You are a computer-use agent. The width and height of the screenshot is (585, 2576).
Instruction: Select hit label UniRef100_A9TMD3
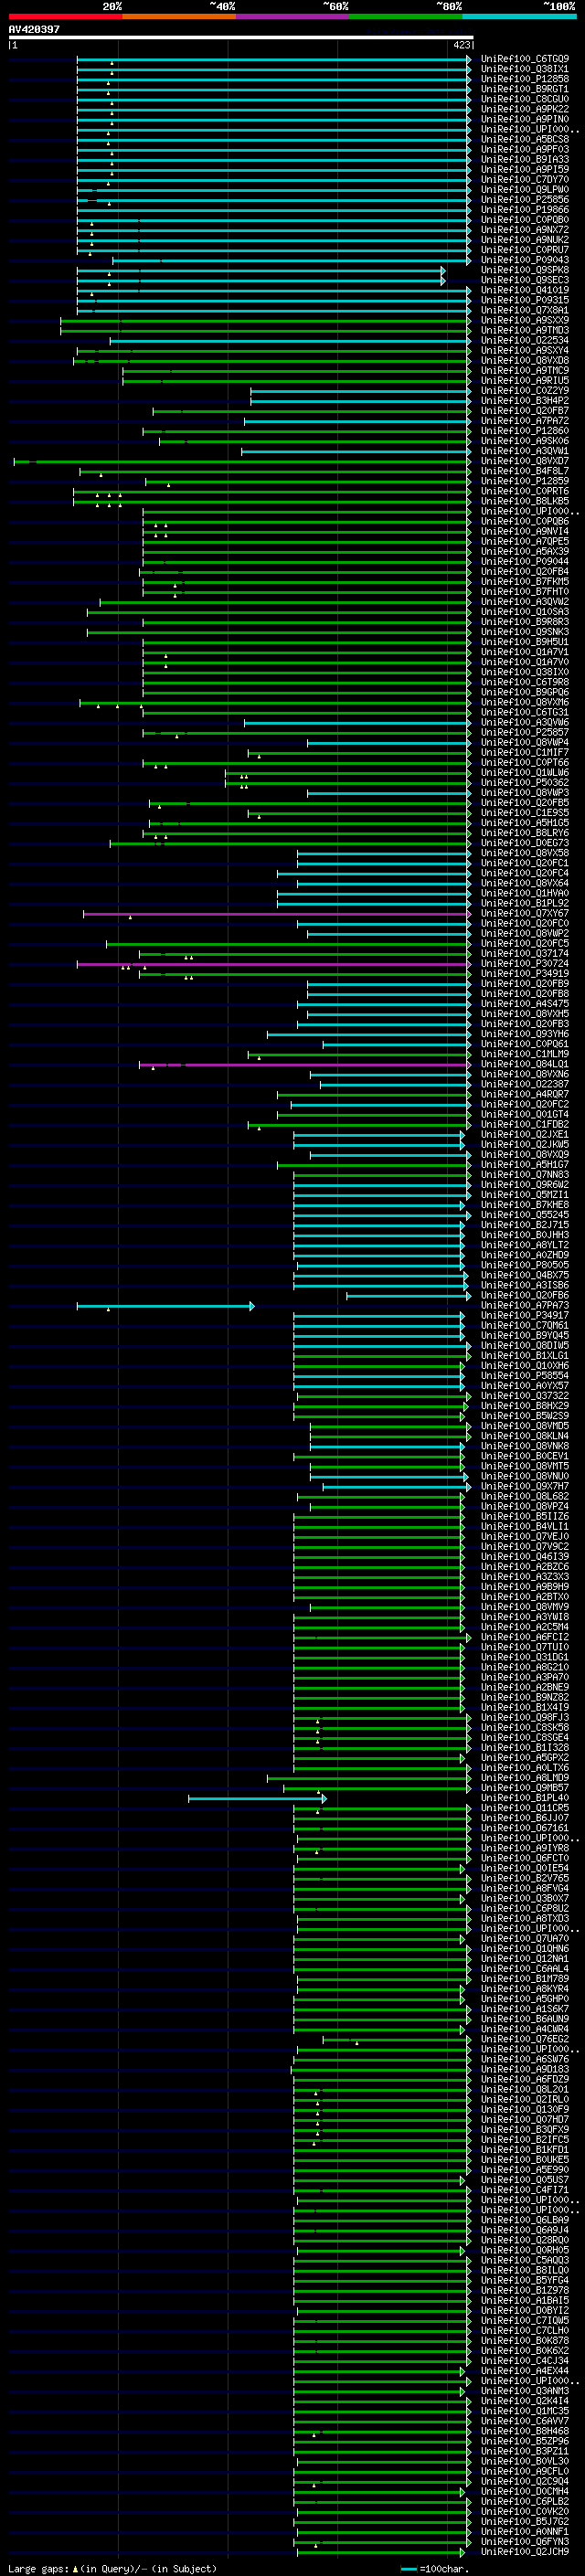click(525, 331)
